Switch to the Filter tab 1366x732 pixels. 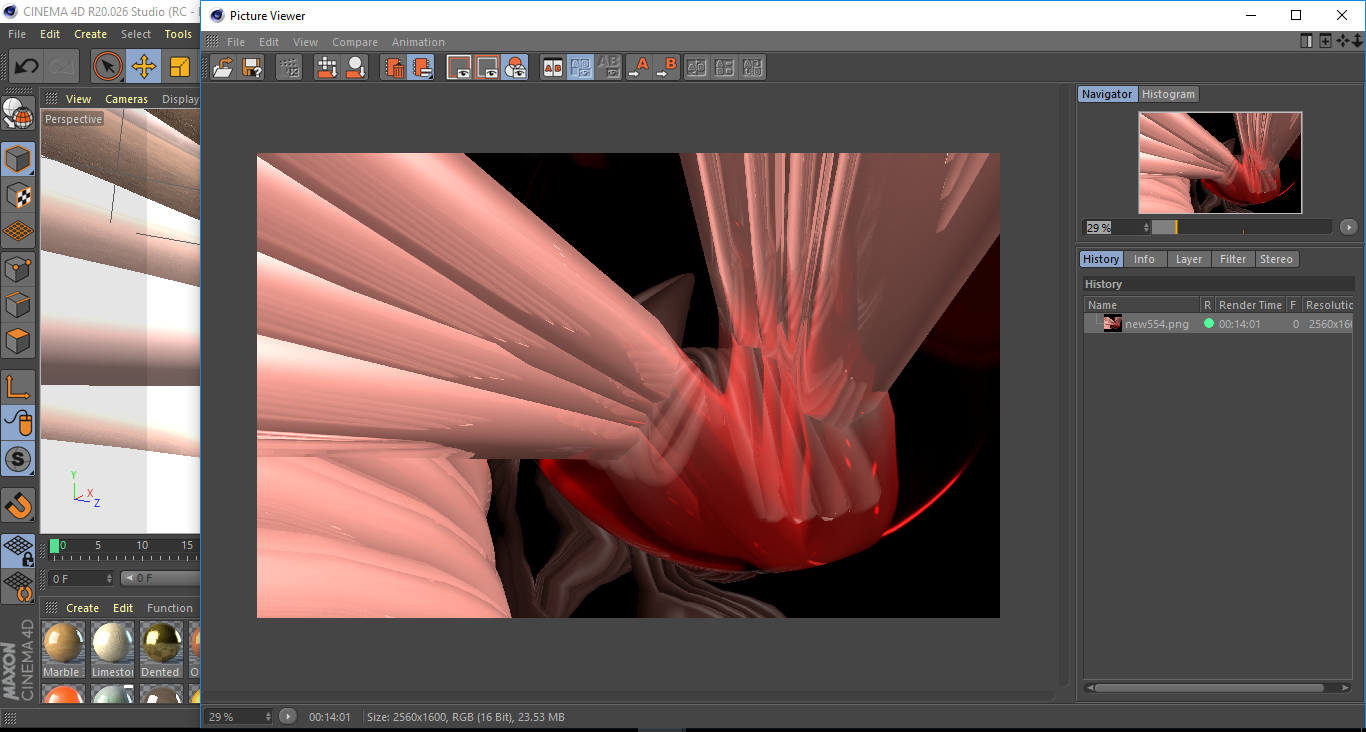click(1233, 259)
